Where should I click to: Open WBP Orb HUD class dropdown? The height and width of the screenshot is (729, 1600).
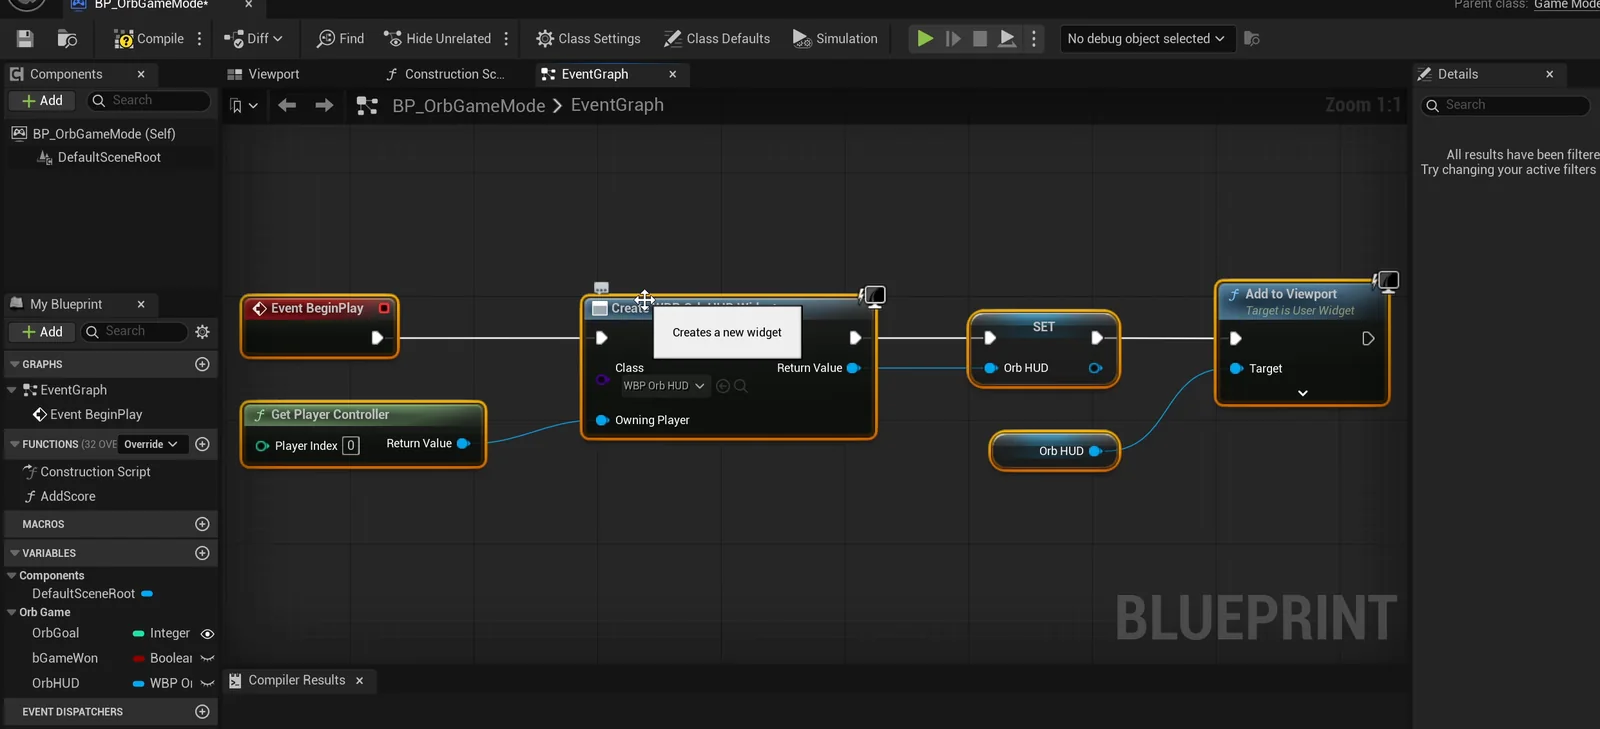[663, 386]
